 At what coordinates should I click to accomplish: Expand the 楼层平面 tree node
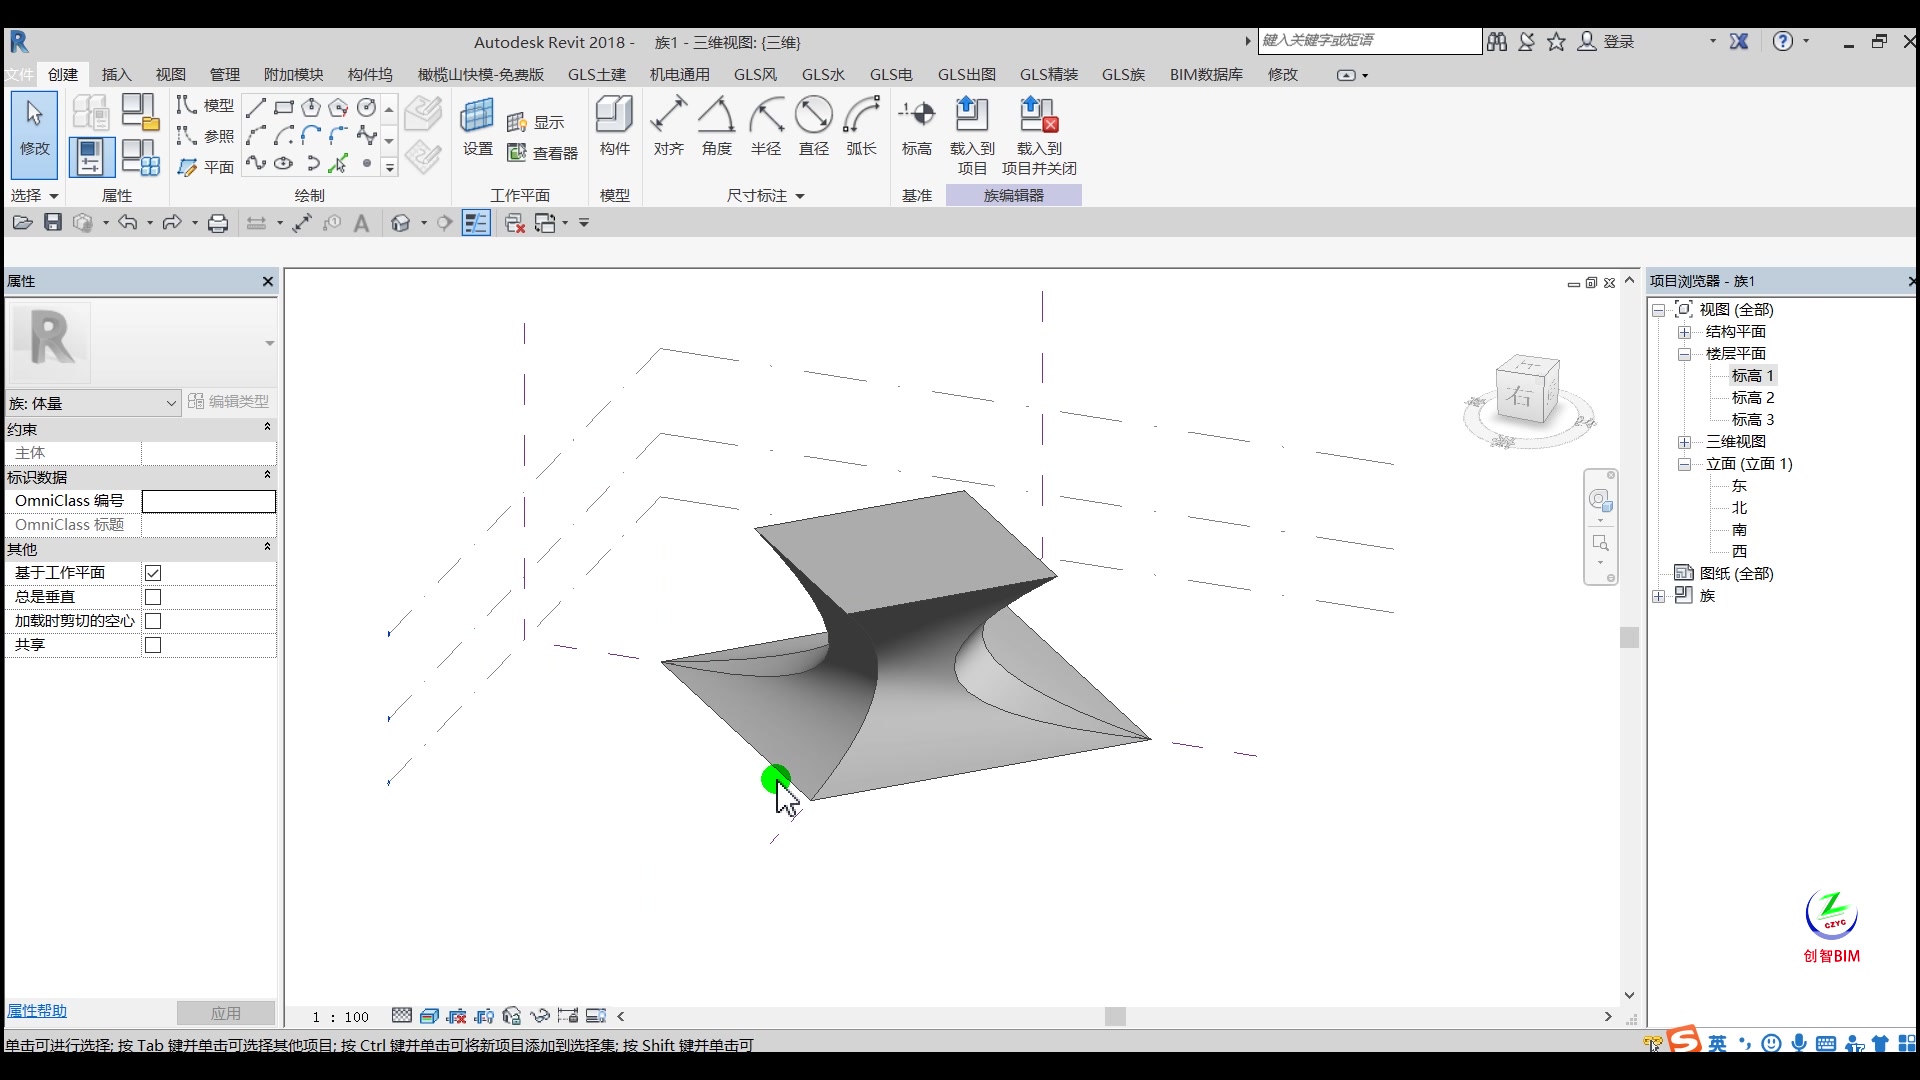pyautogui.click(x=1685, y=353)
